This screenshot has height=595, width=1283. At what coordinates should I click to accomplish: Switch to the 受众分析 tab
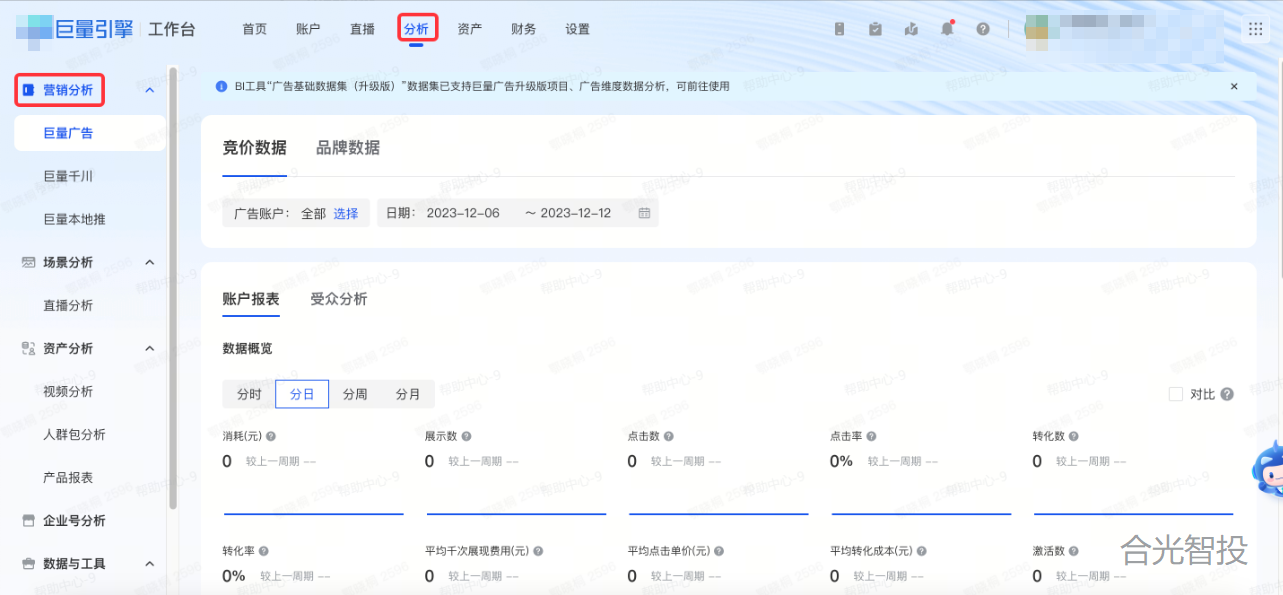(x=338, y=299)
